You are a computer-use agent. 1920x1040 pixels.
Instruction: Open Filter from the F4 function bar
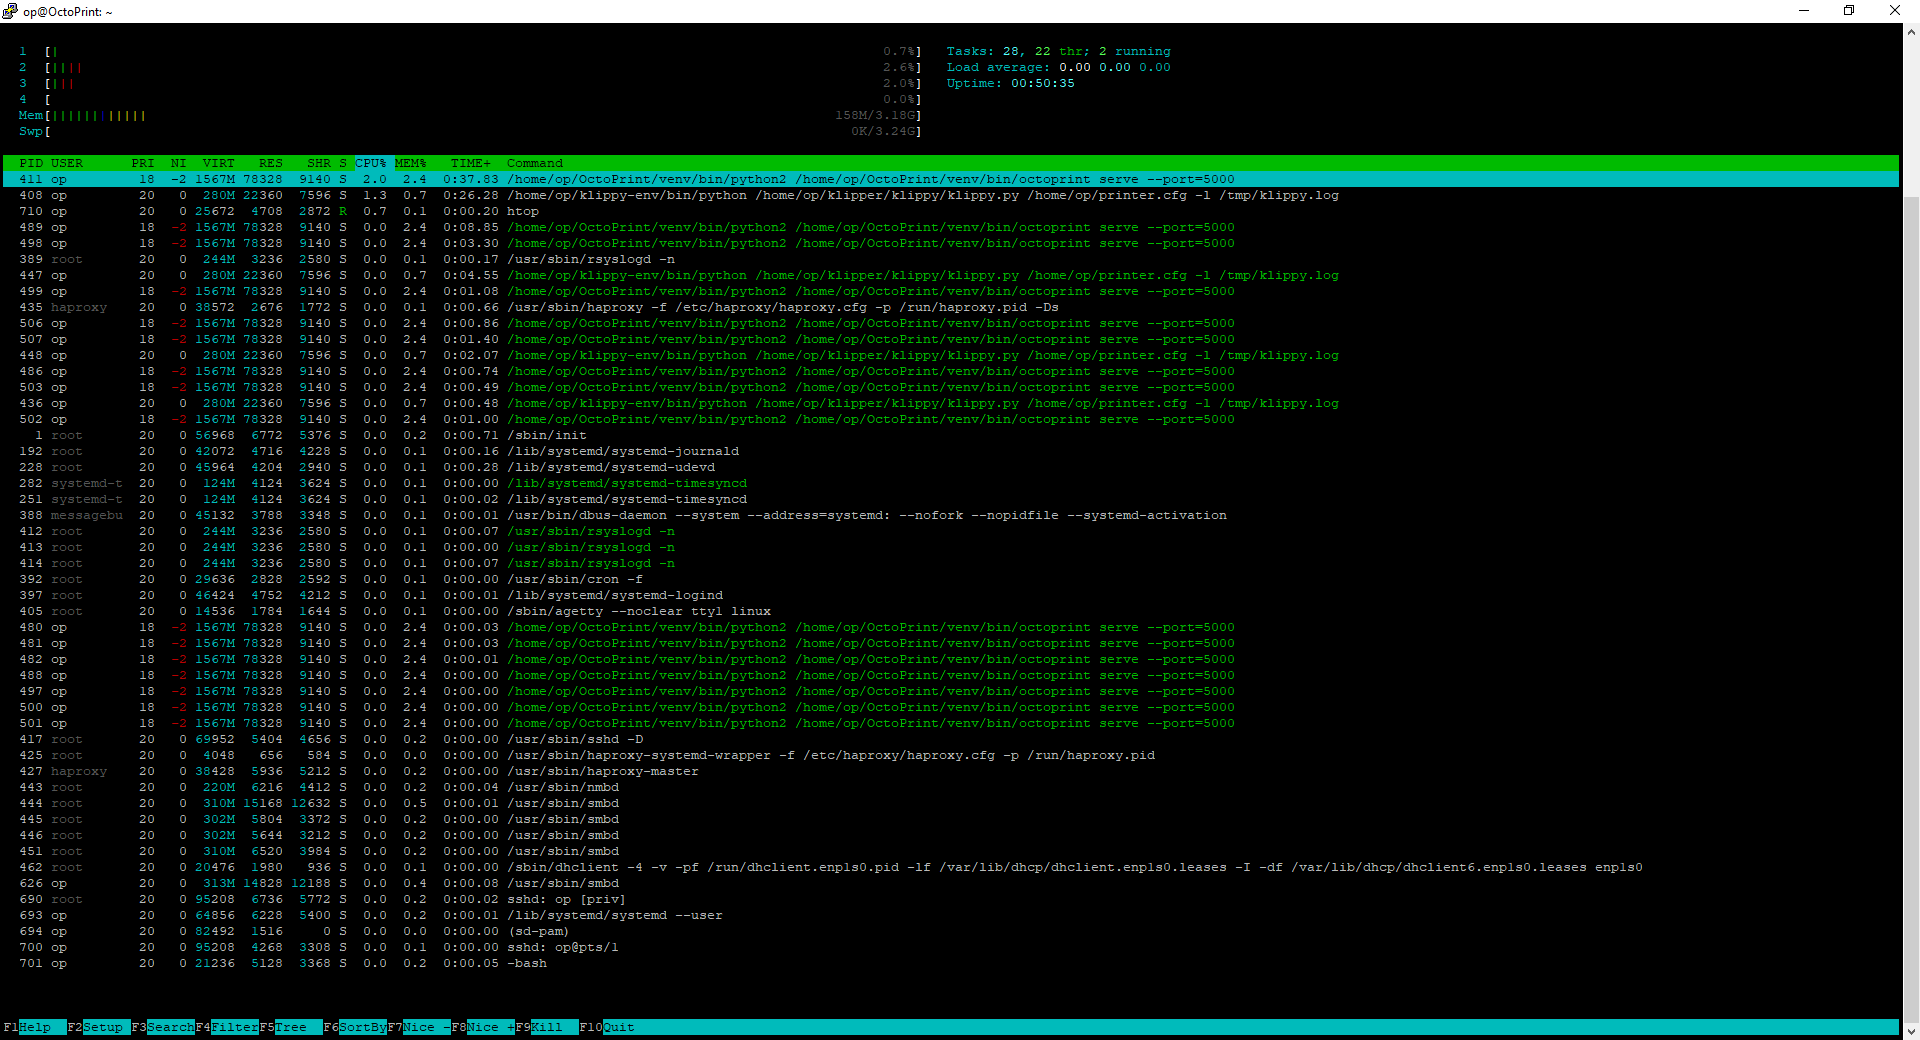coord(235,1027)
